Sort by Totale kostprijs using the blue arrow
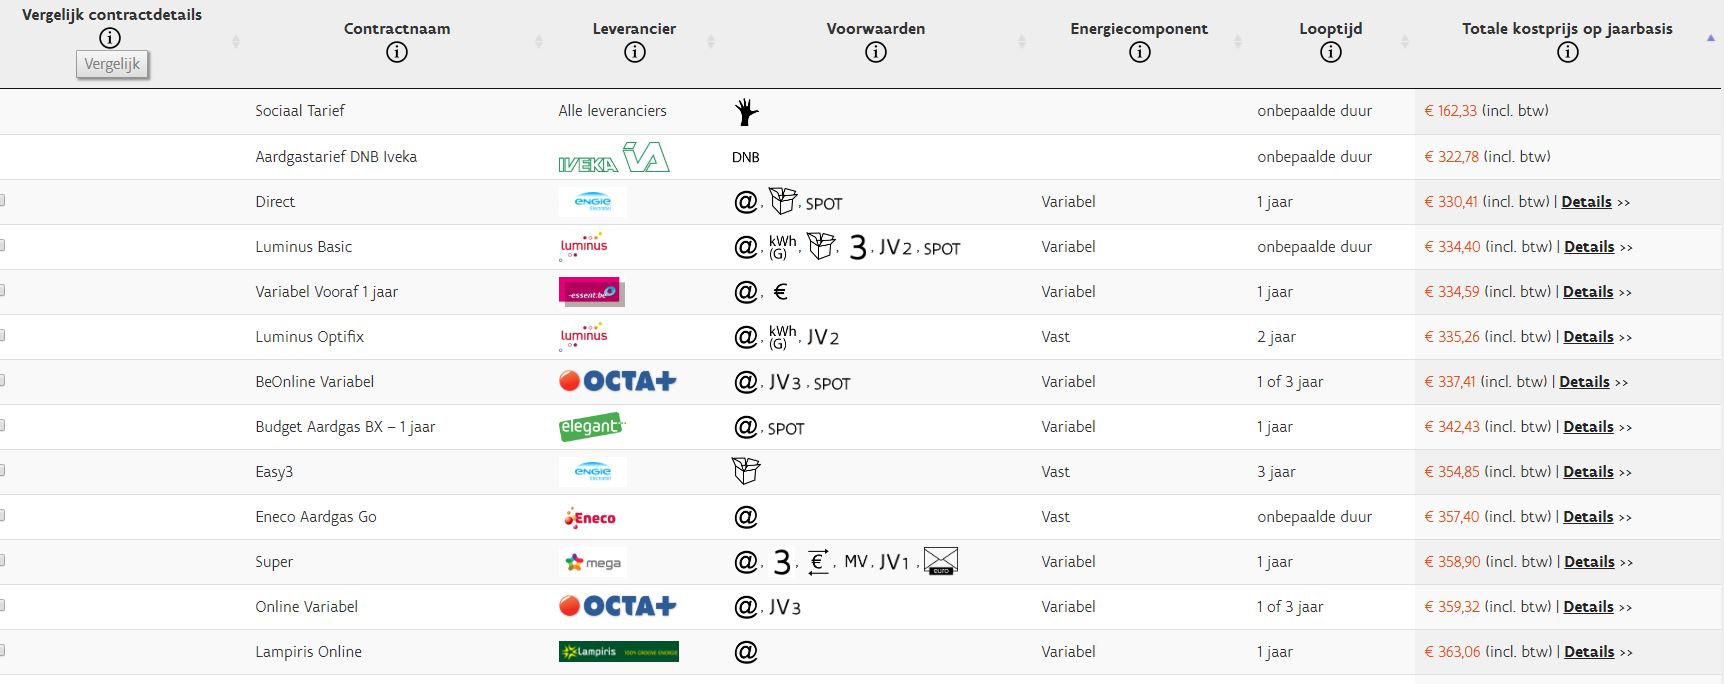Viewport: 1724px width, 684px height. (x=1710, y=38)
